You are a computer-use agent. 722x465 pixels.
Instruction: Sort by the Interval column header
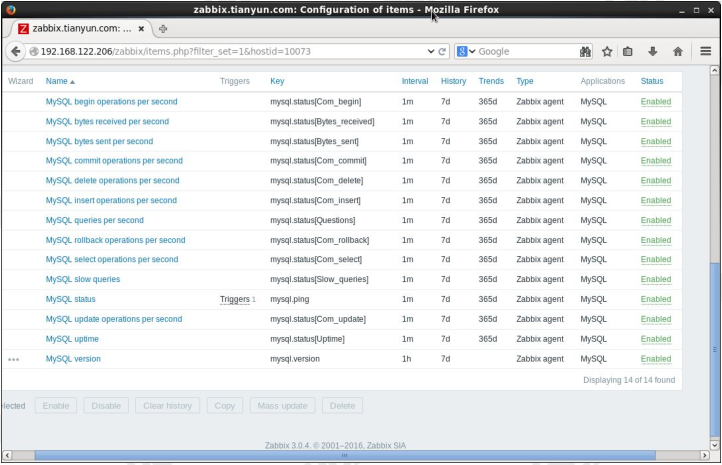(x=415, y=81)
